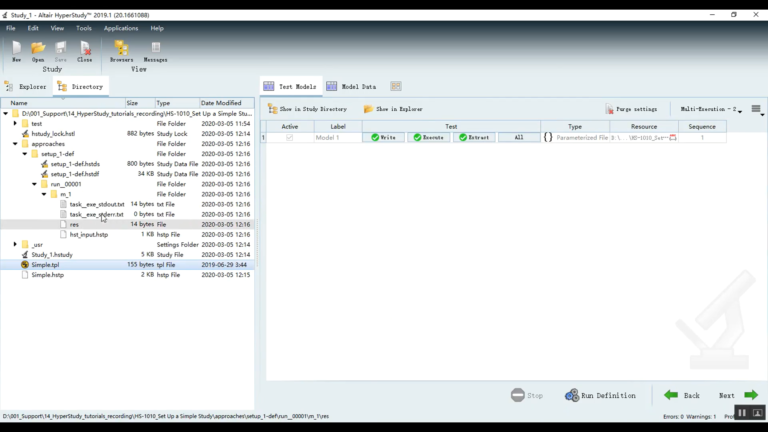768x432 pixels.
Task: Collapse the root study directory node
Action: [5, 114]
